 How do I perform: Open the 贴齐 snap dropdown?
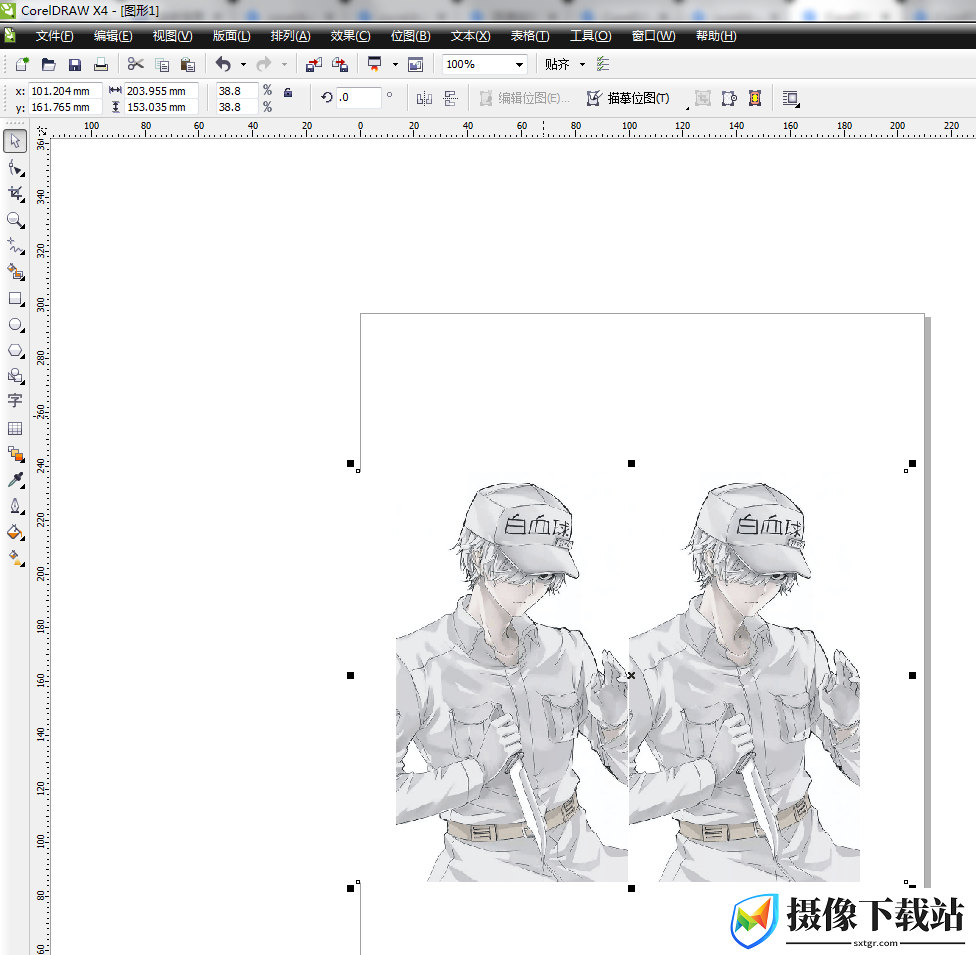point(583,64)
